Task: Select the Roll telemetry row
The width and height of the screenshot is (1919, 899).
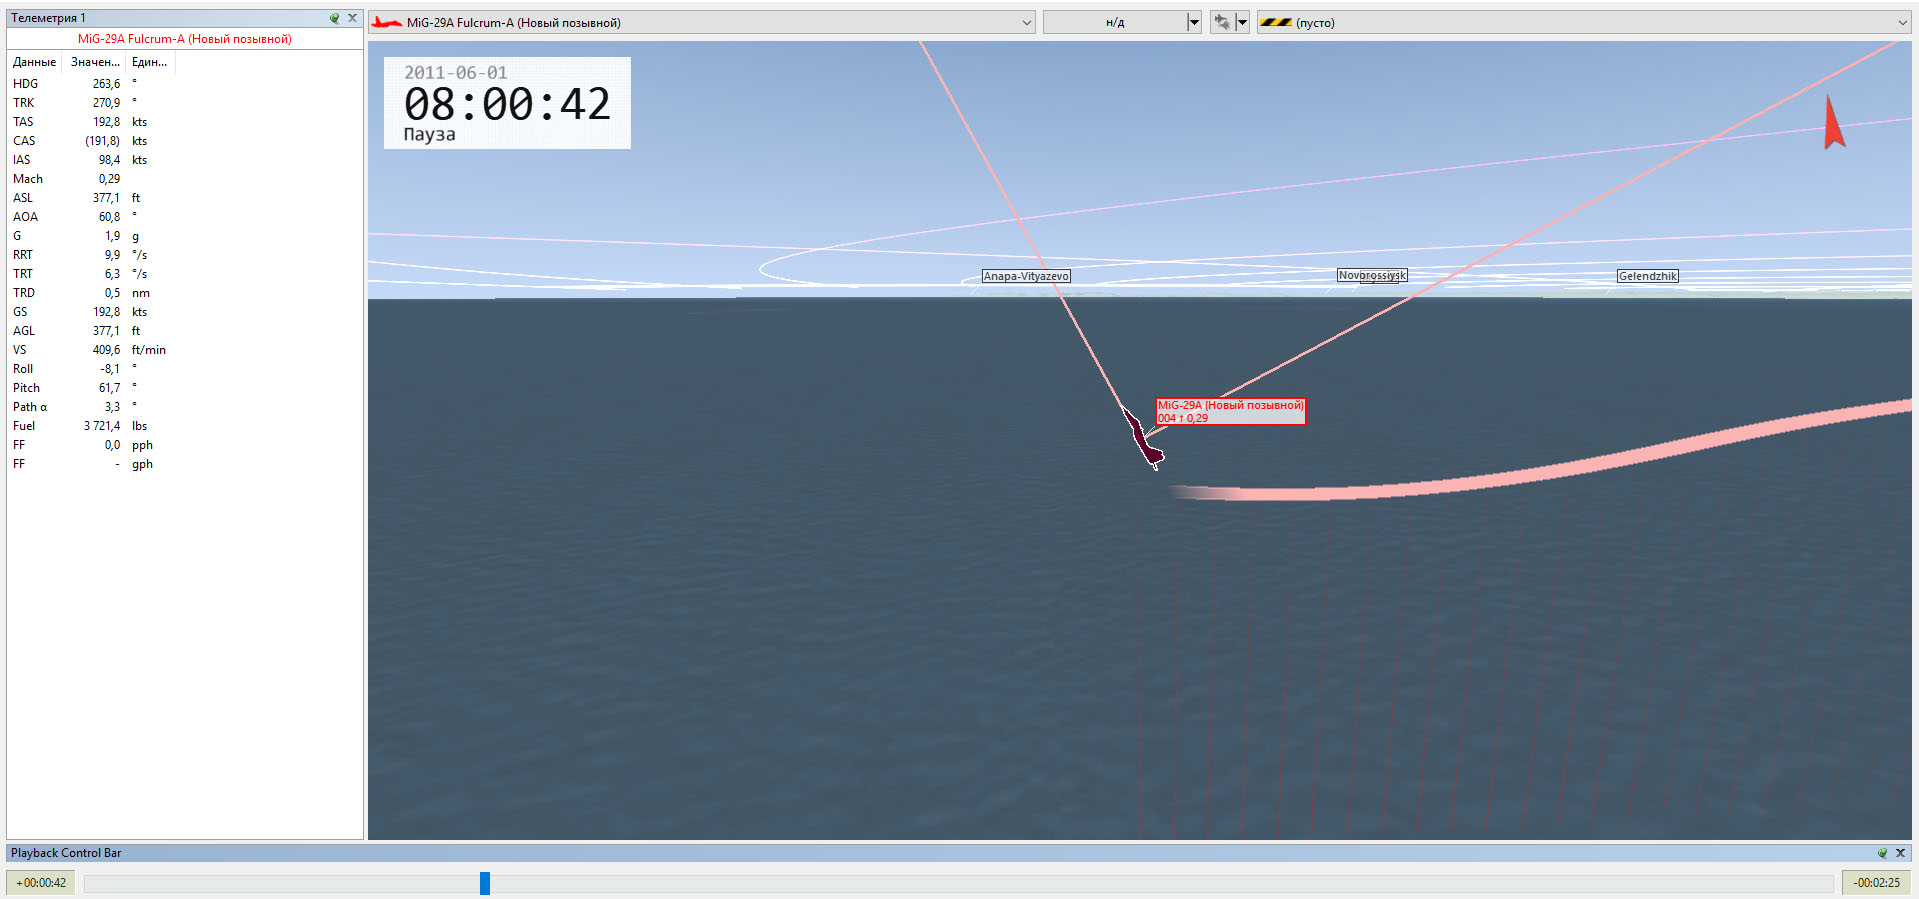Action: [x=185, y=369]
